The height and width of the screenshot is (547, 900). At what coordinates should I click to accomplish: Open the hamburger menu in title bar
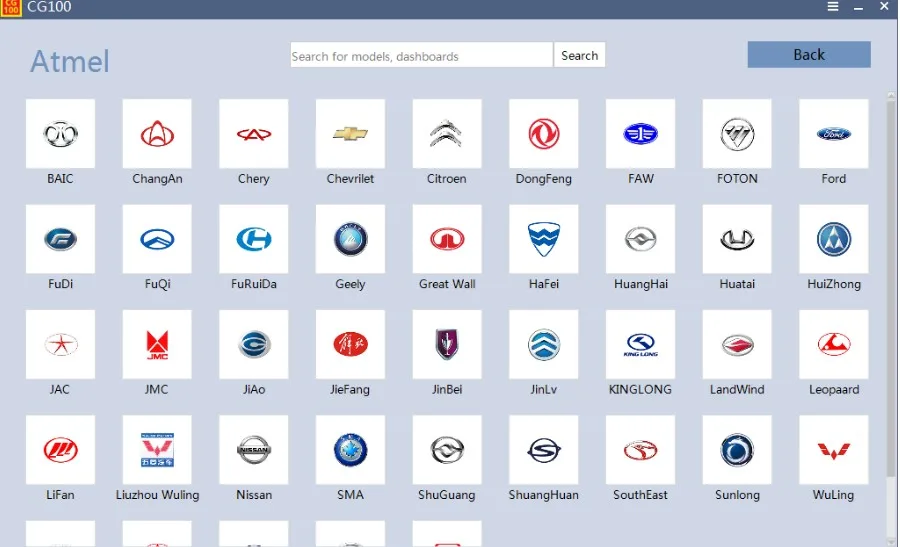[x=833, y=6]
